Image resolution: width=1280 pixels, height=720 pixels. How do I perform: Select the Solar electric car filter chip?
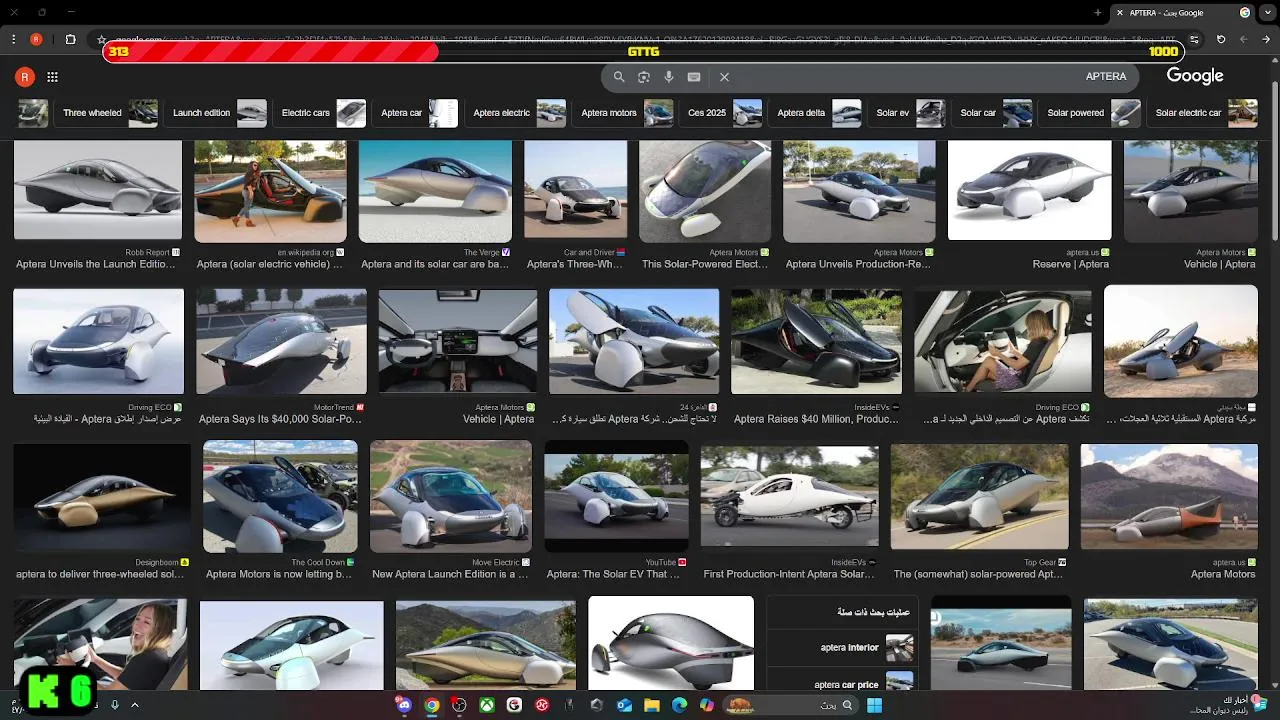pyautogui.click(x=1204, y=113)
